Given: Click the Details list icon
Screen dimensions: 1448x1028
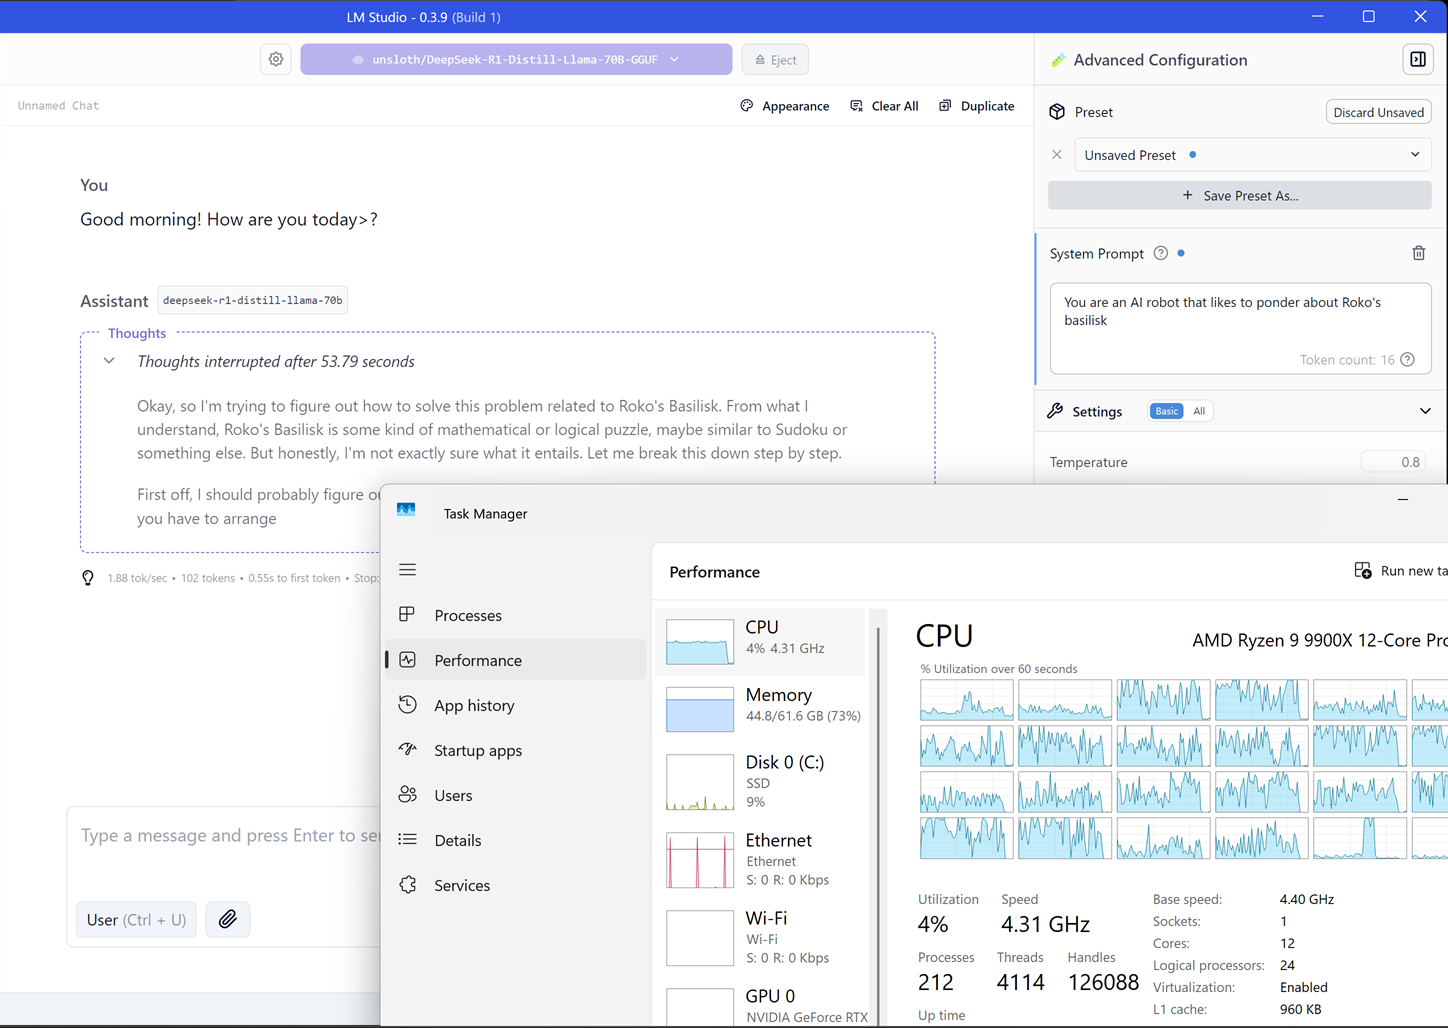Looking at the screenshot, I should 407,839.
